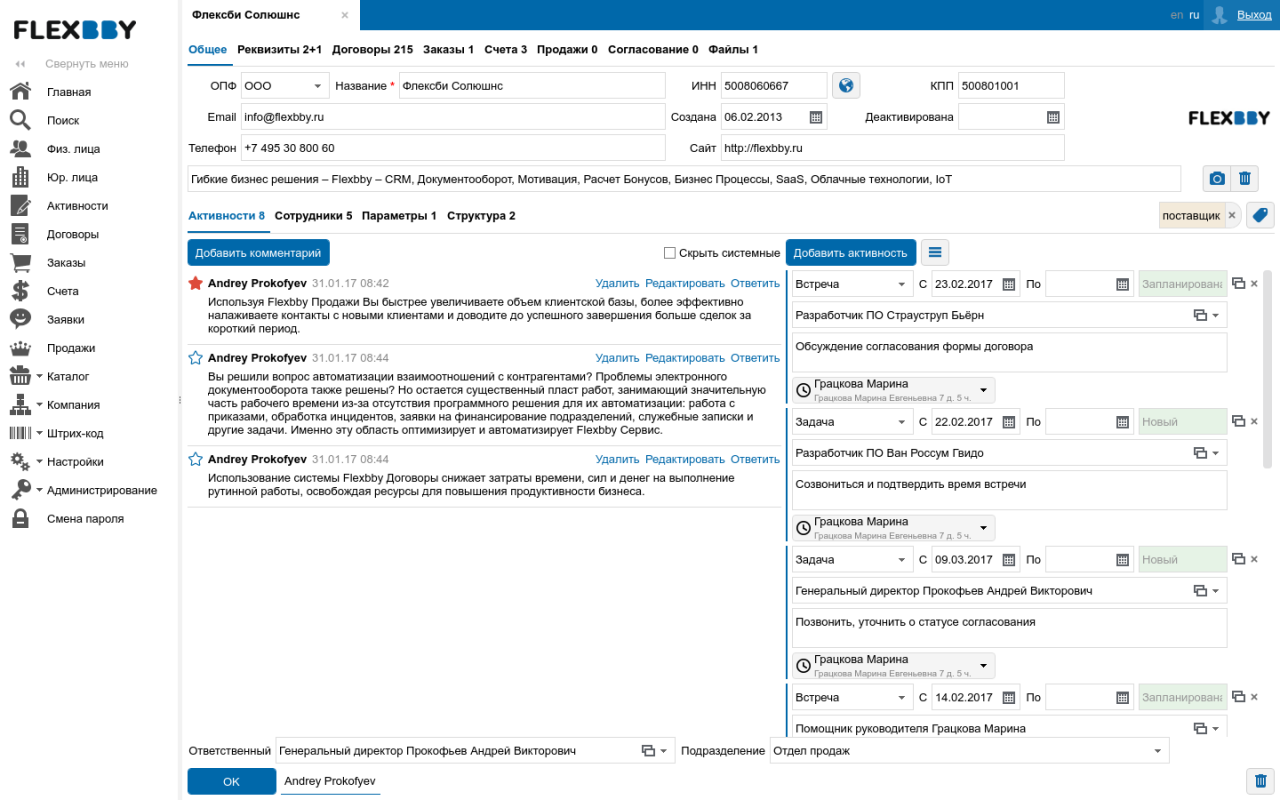
Task: Switch to the Договоры 215 tab
Action: coord(372,49)
